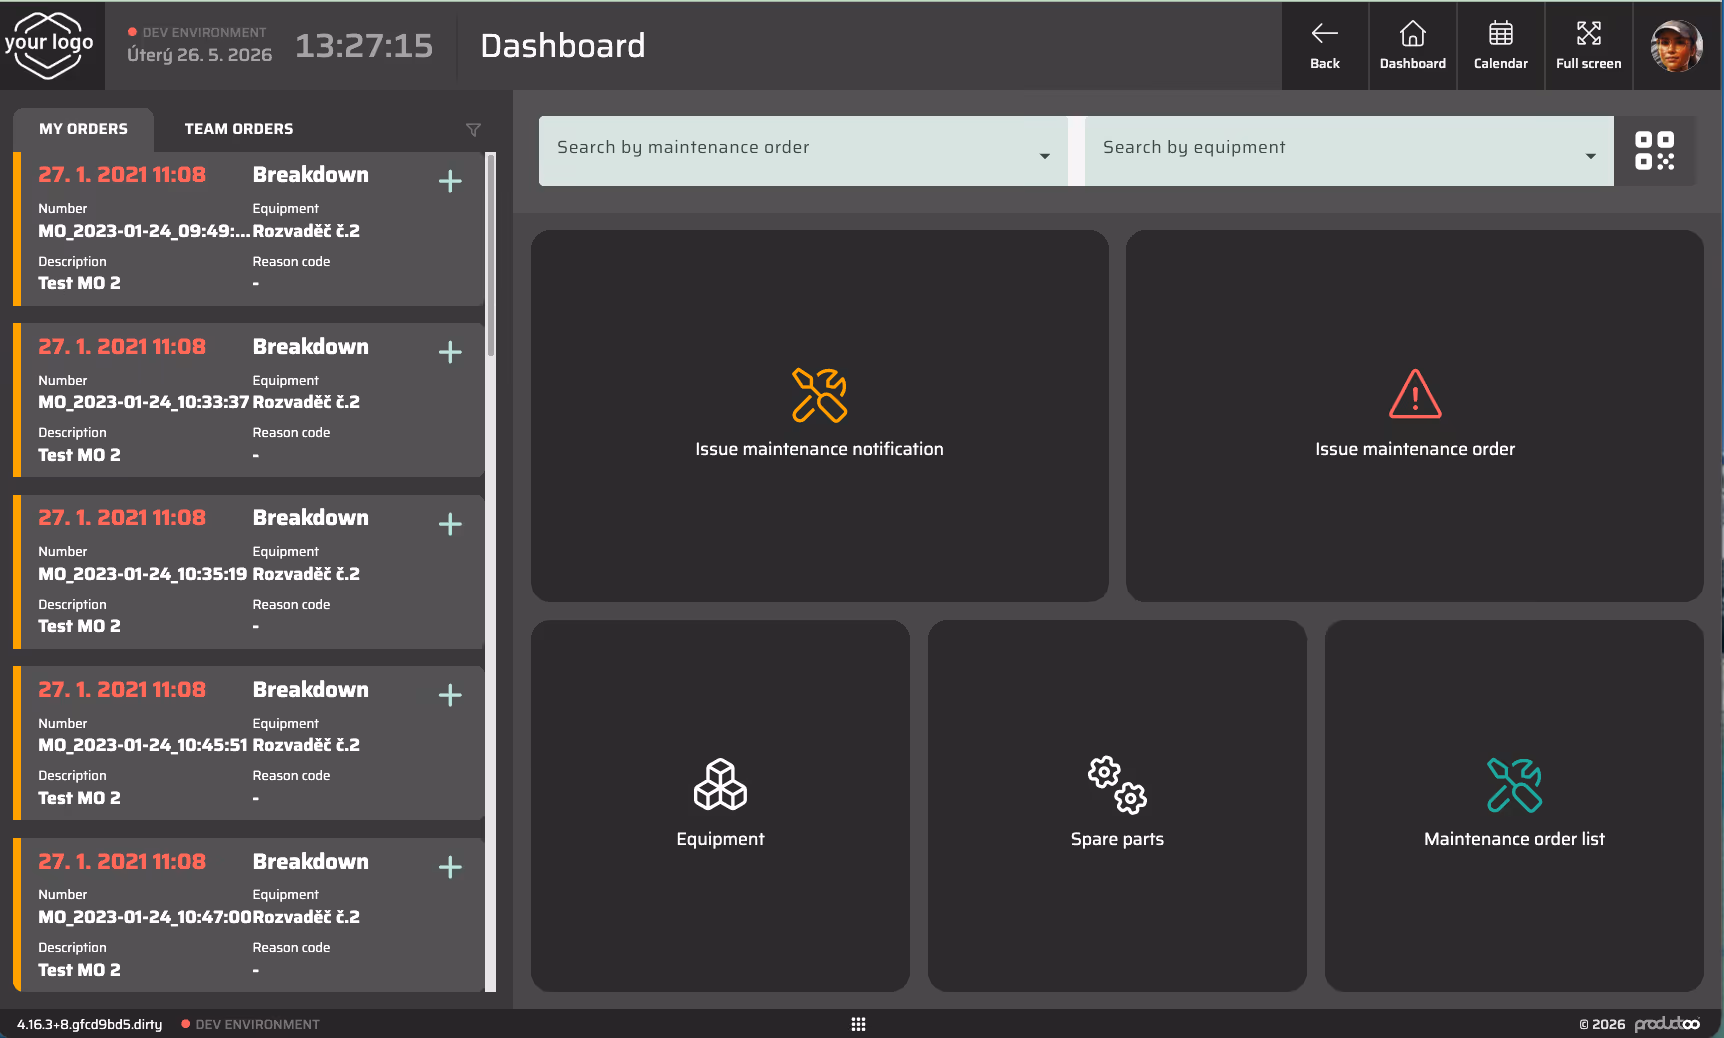The image size is (1724, 1038).
Task: Open the Dashboard home icon
Action: [1412, 46]
